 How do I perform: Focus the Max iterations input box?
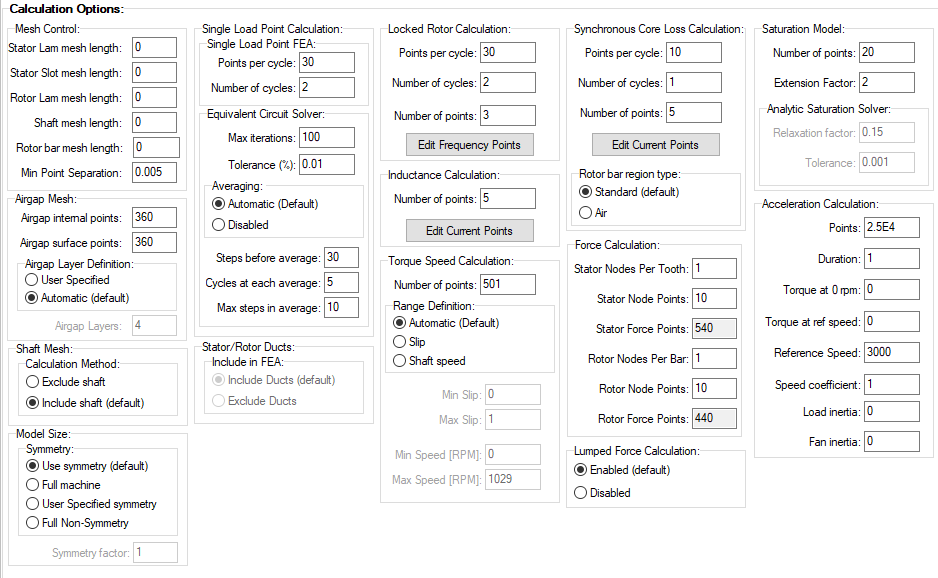(326, 137)
